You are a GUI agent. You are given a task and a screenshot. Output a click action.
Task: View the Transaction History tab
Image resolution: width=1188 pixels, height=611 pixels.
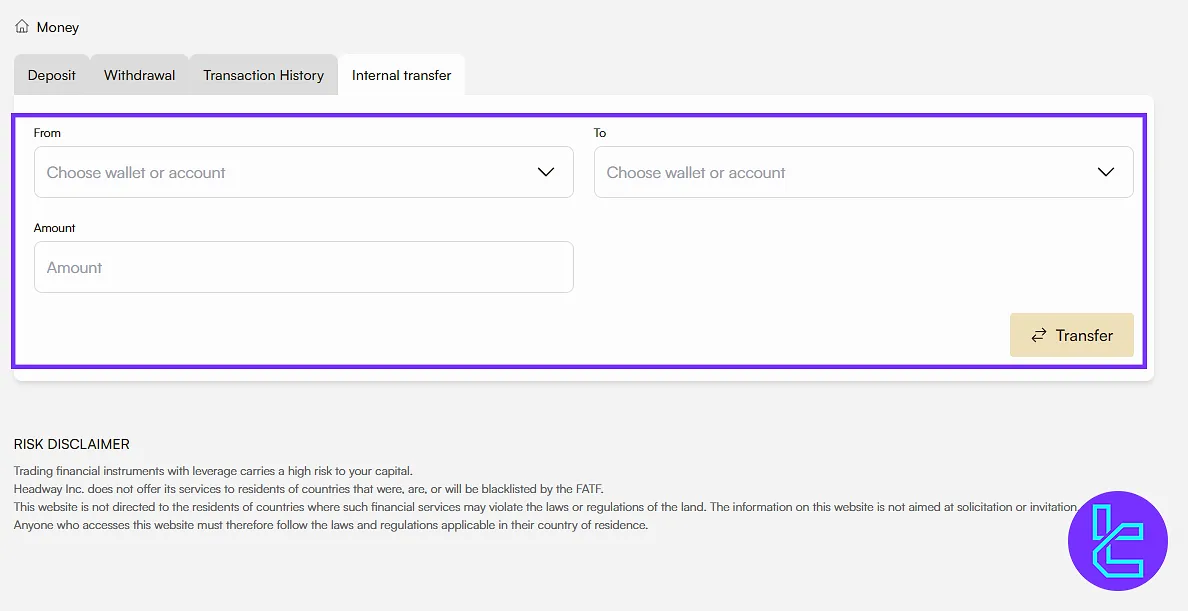click(x=263, y=75)
